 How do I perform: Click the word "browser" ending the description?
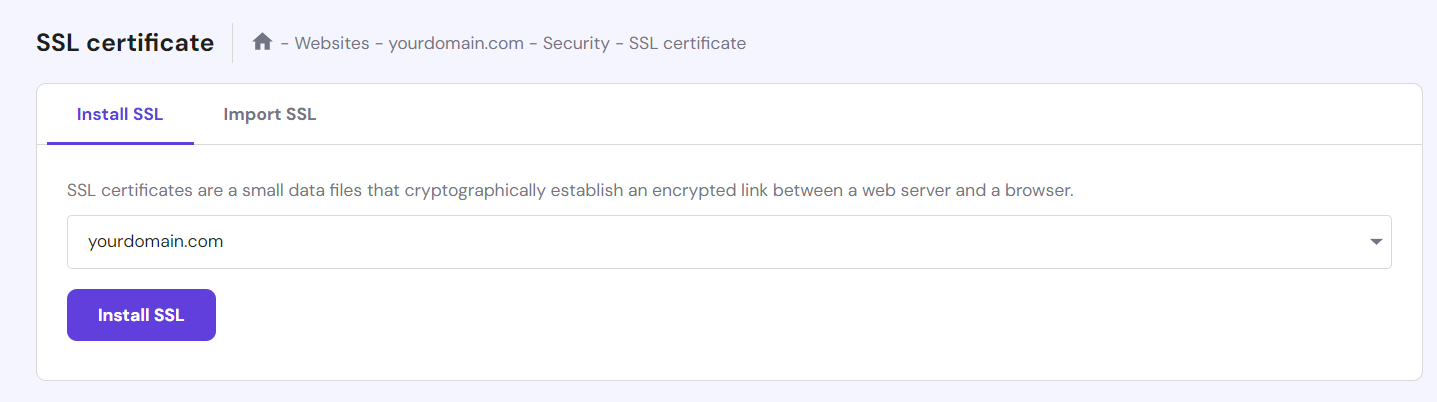(1040, 190)
